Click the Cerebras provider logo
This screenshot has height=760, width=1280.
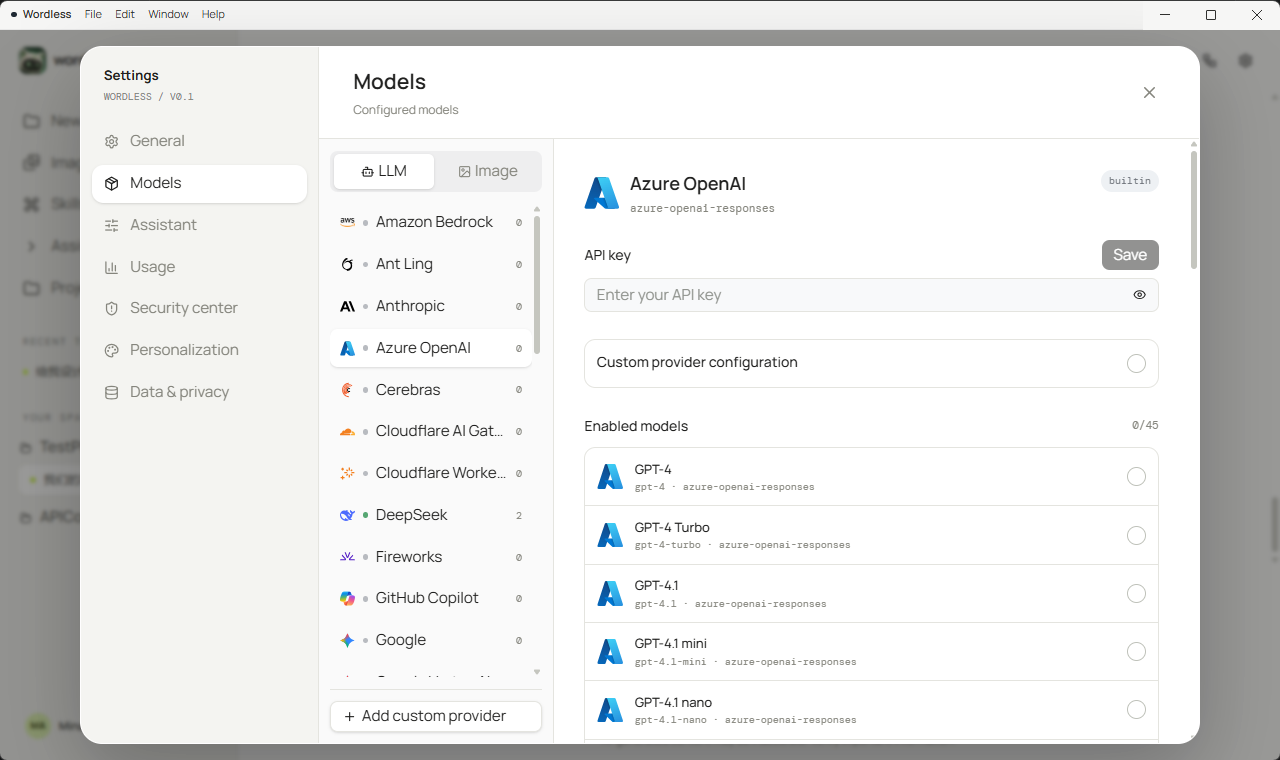coord(347,390)
